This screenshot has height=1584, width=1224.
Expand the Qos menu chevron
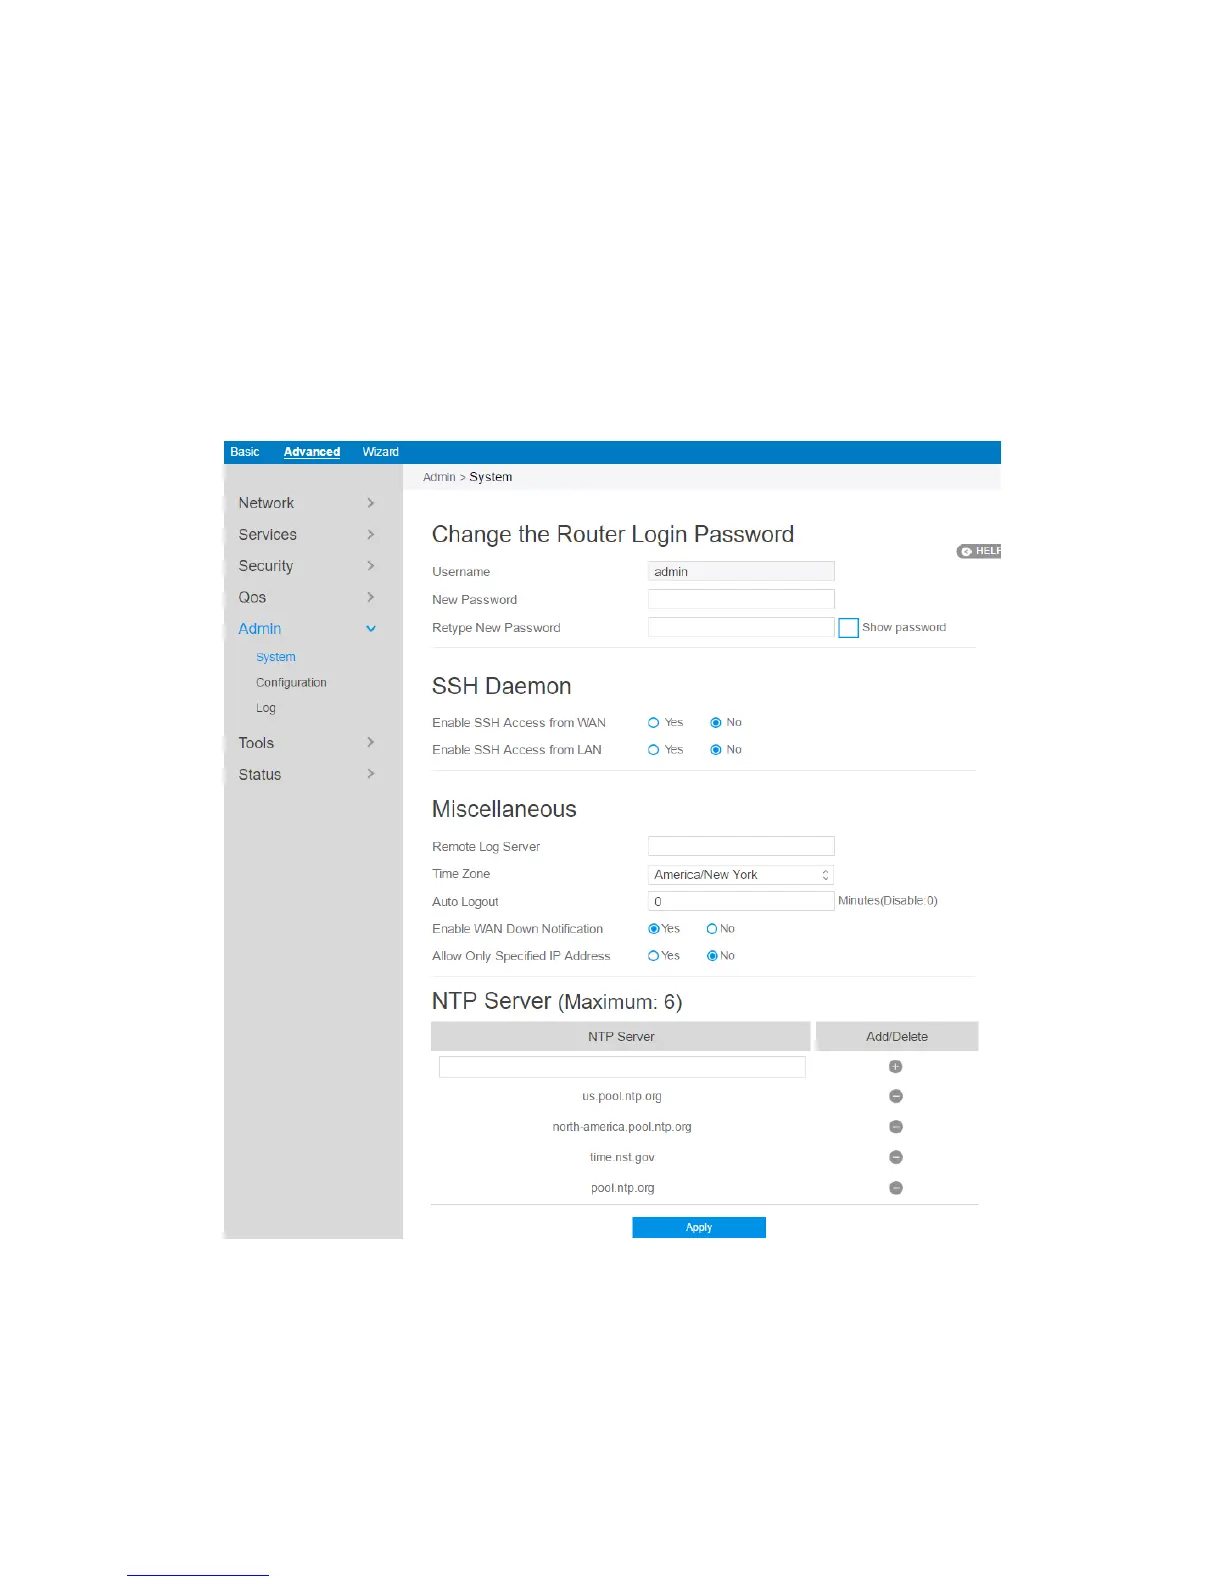click(371, 597)
